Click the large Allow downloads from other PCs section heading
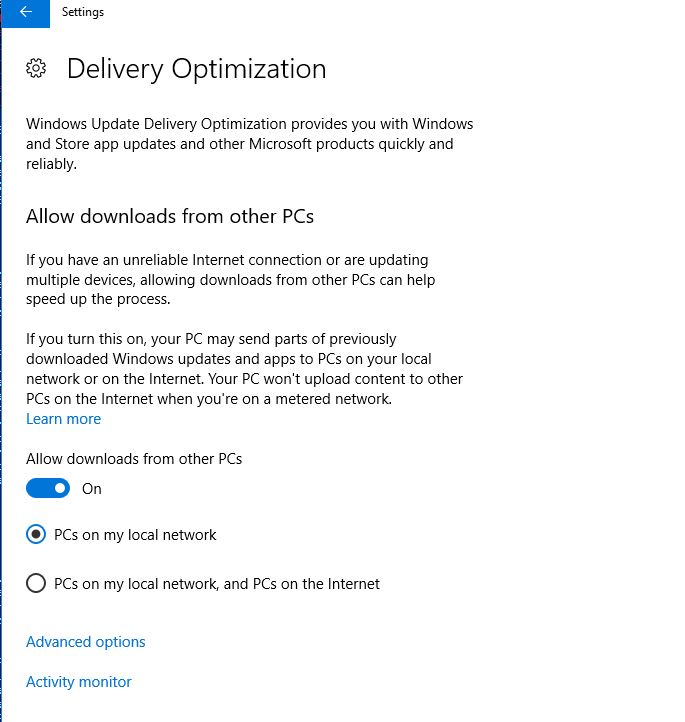This screenshot has width=685, height=722. pyautogui.click(x=170, y=216)
